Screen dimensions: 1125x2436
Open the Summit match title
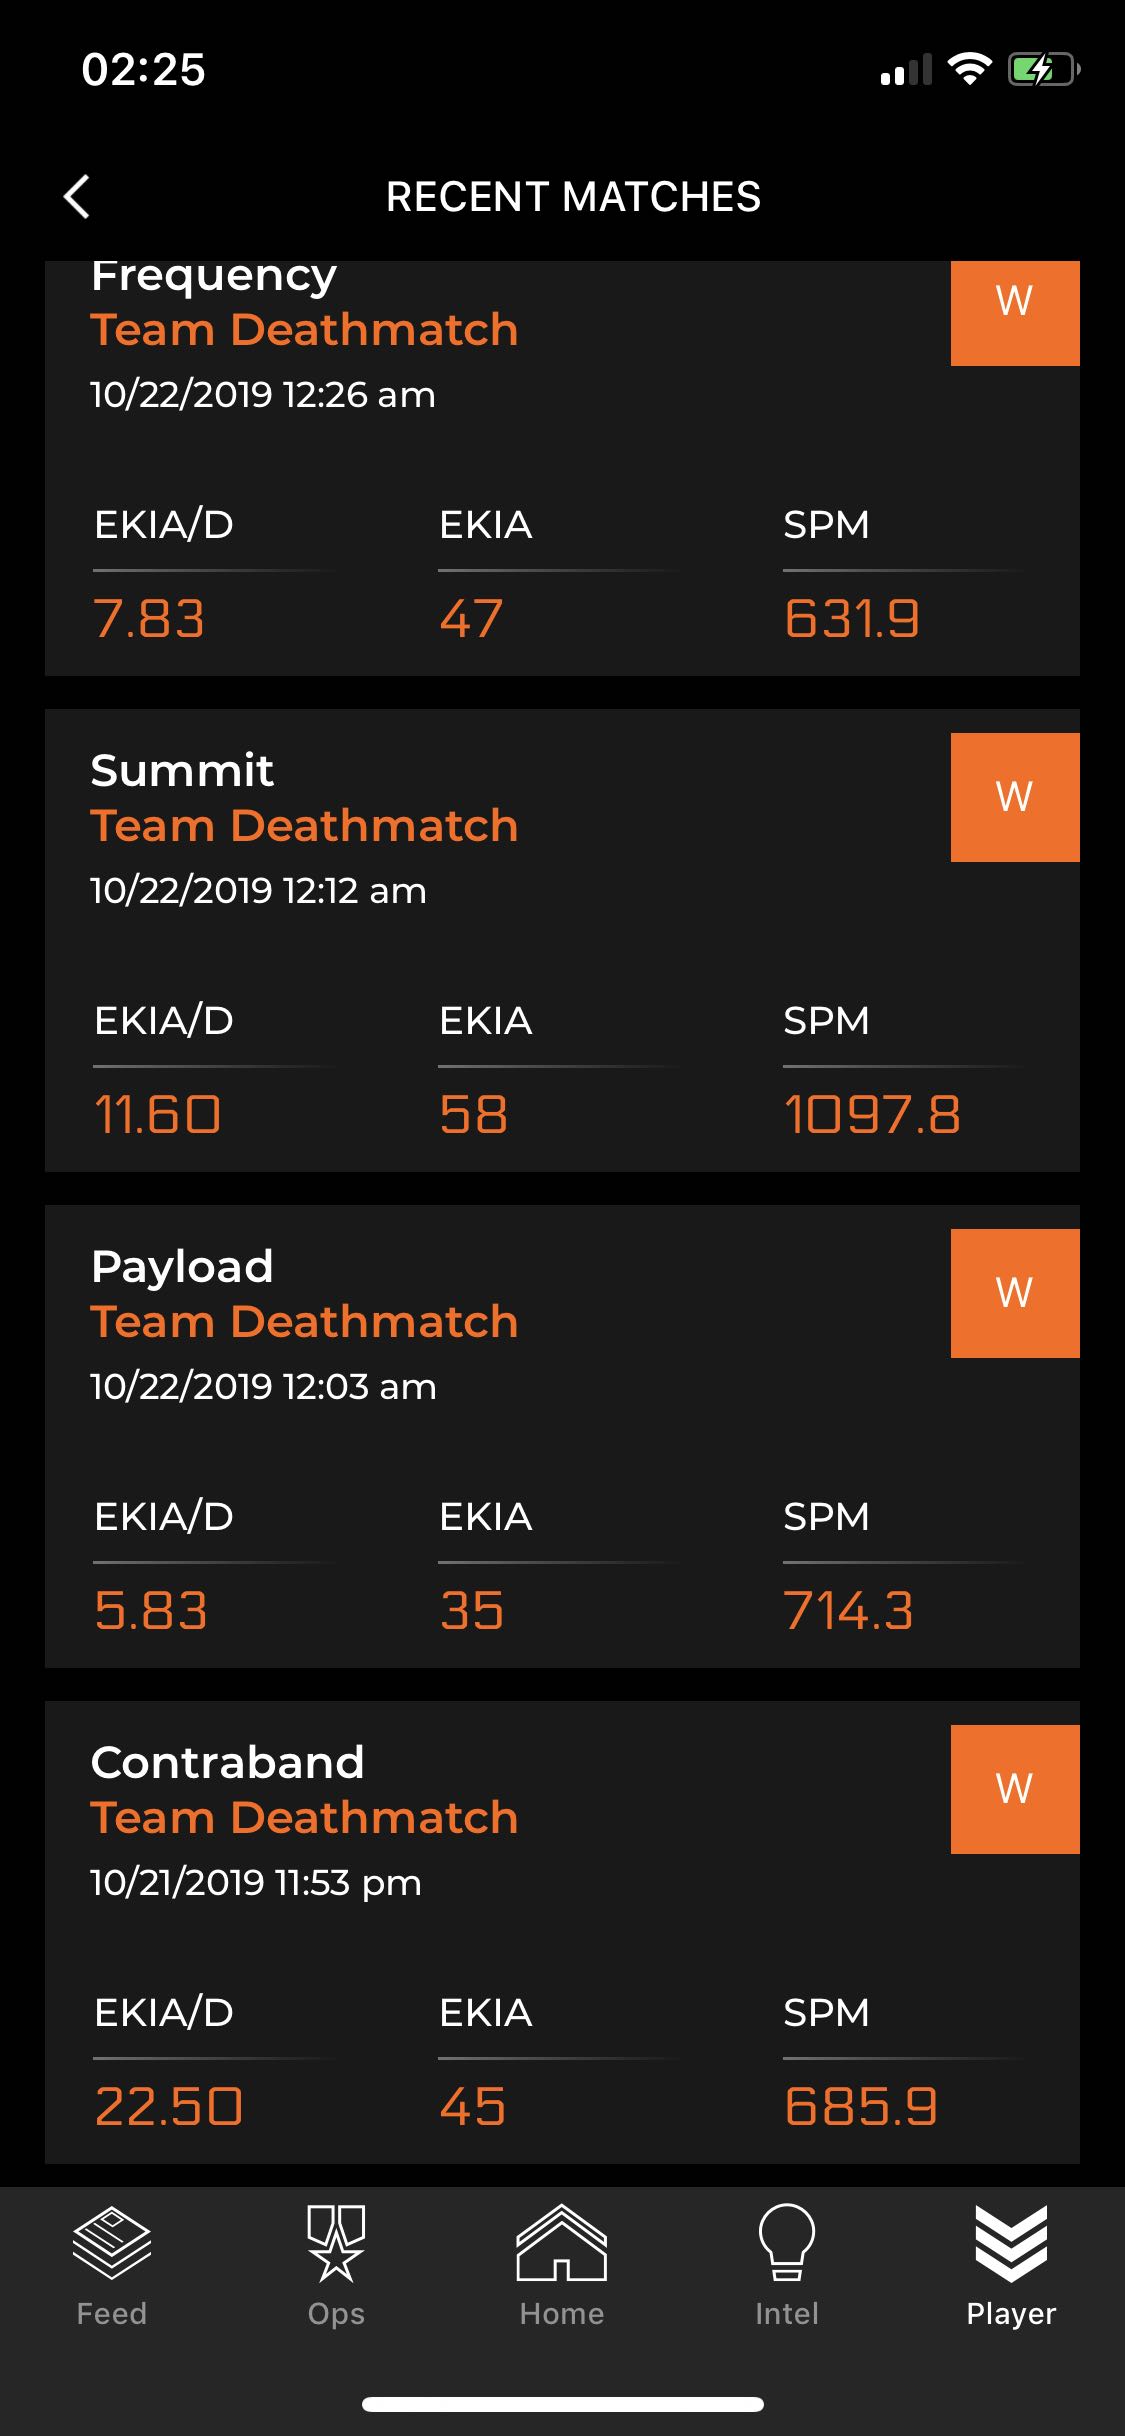coord(182,770)
